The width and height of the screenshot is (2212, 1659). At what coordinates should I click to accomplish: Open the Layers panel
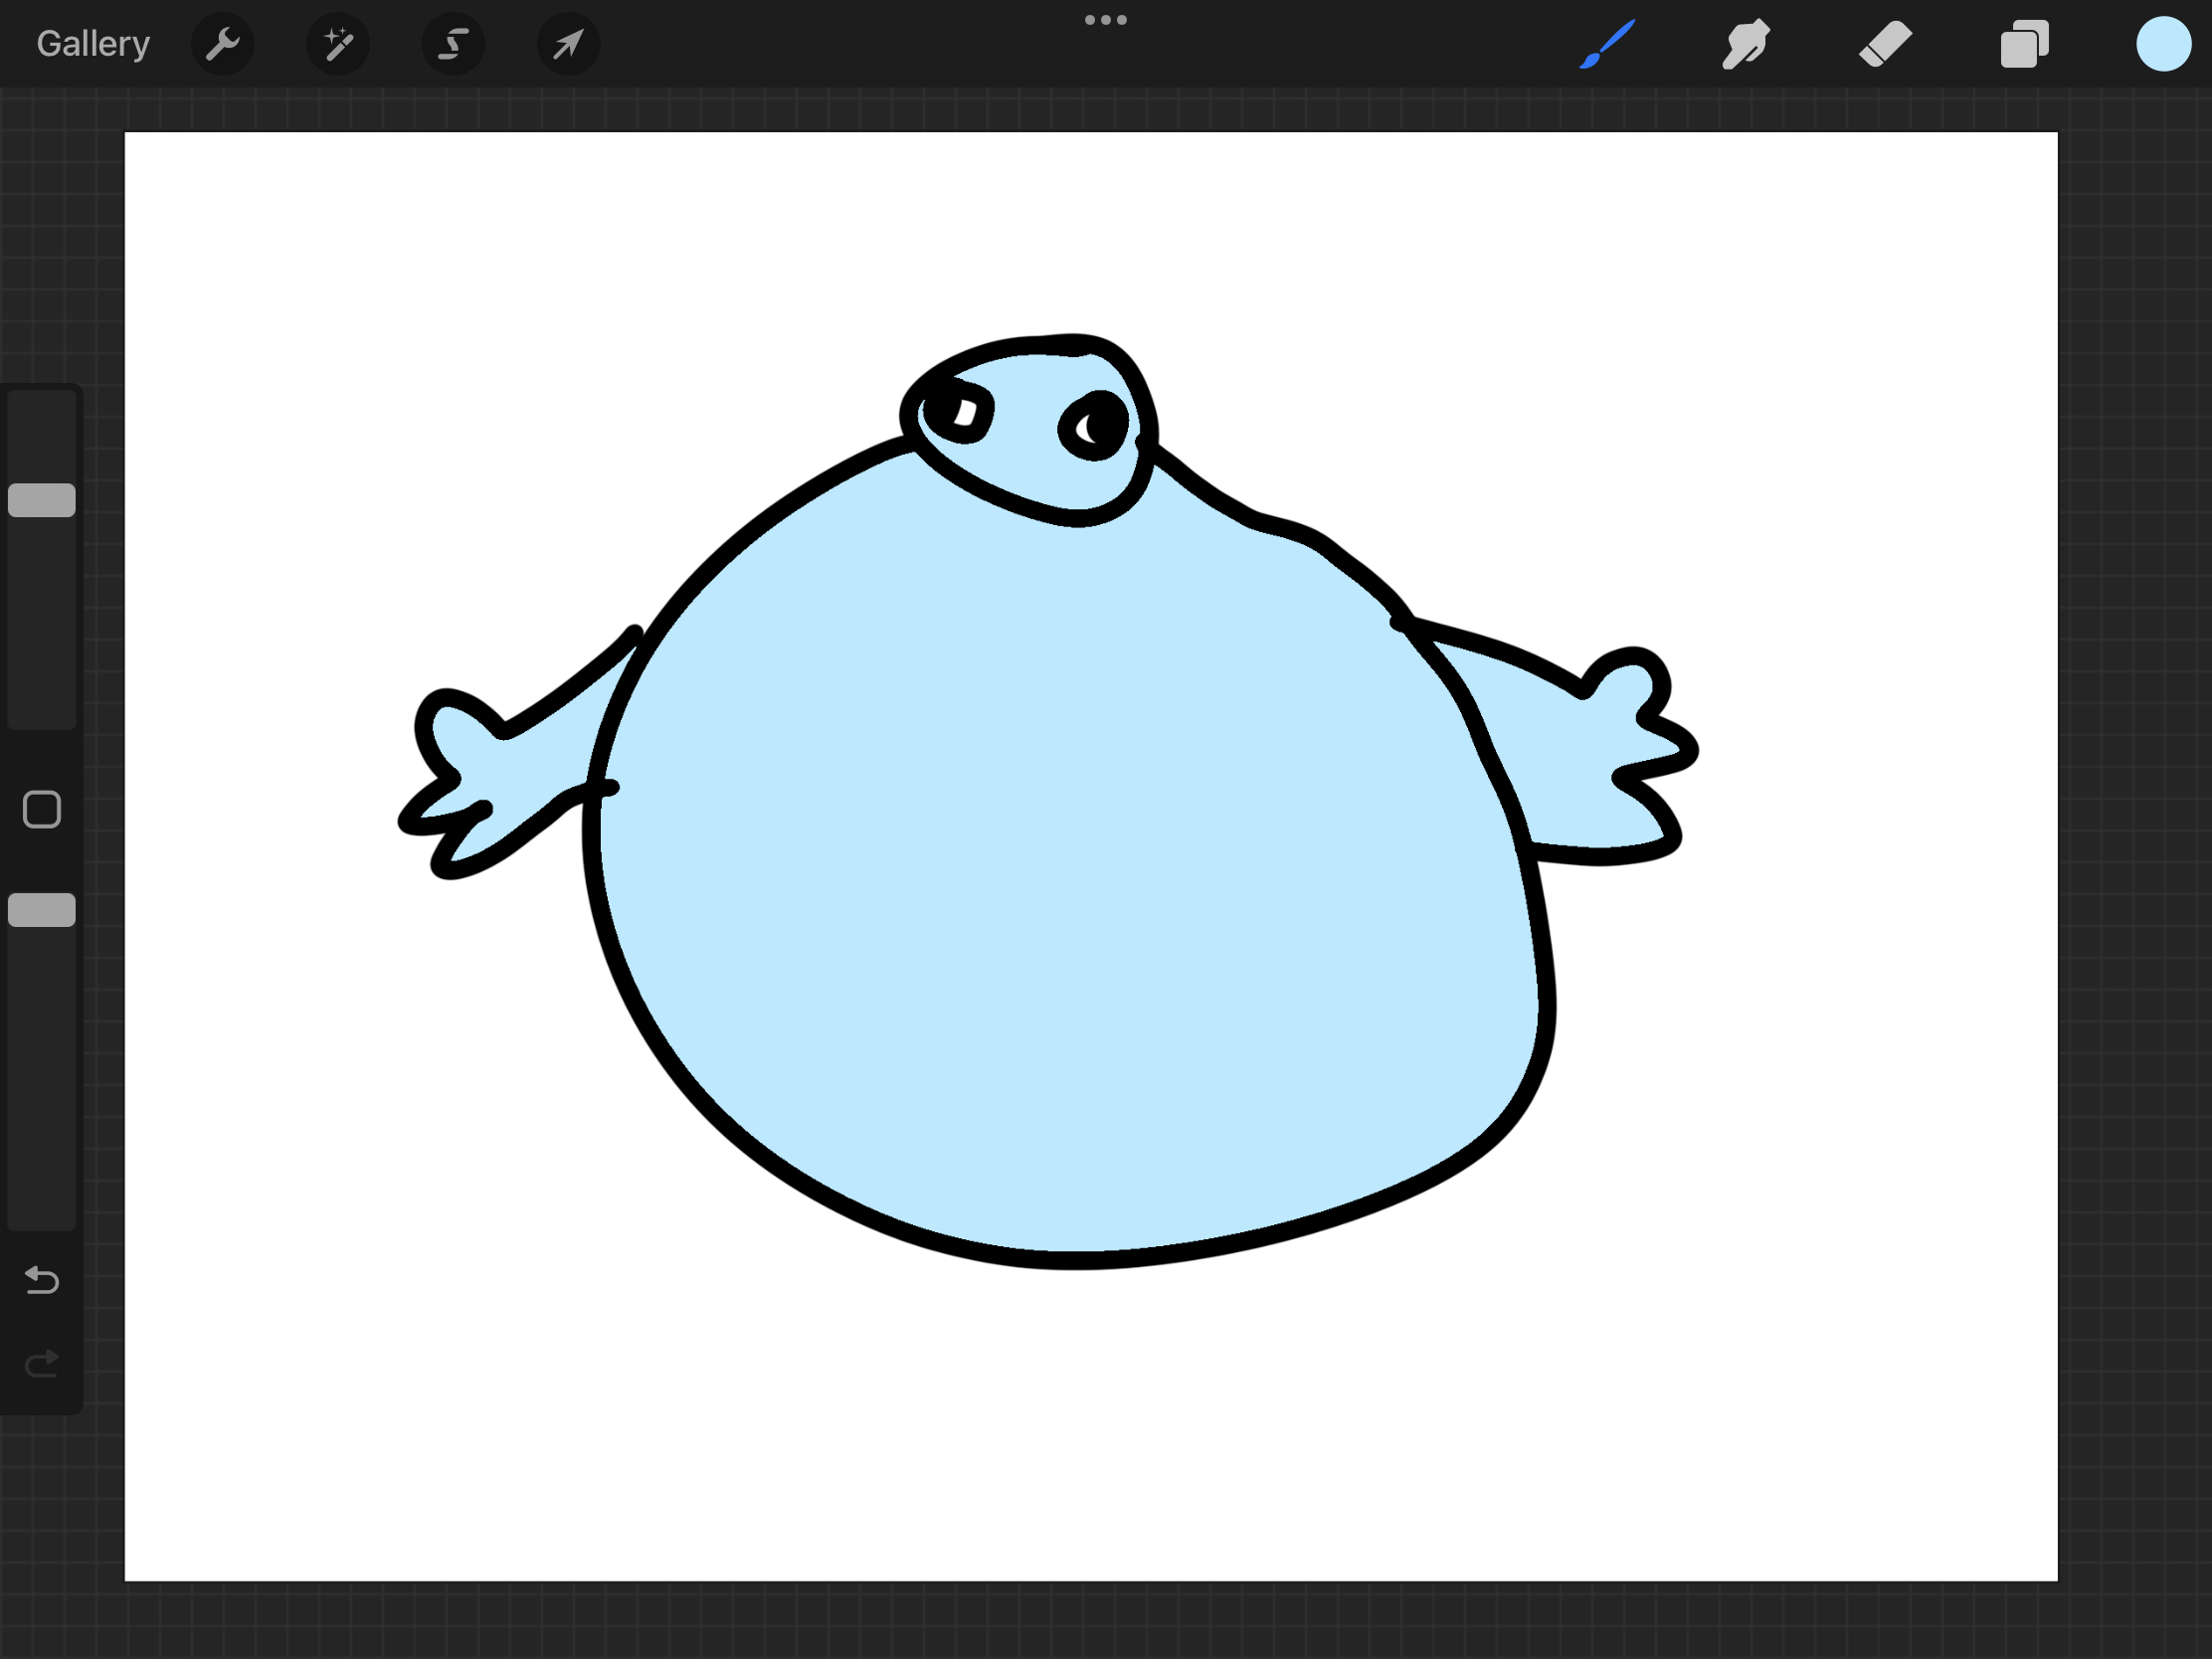[x=2024, y=44]
